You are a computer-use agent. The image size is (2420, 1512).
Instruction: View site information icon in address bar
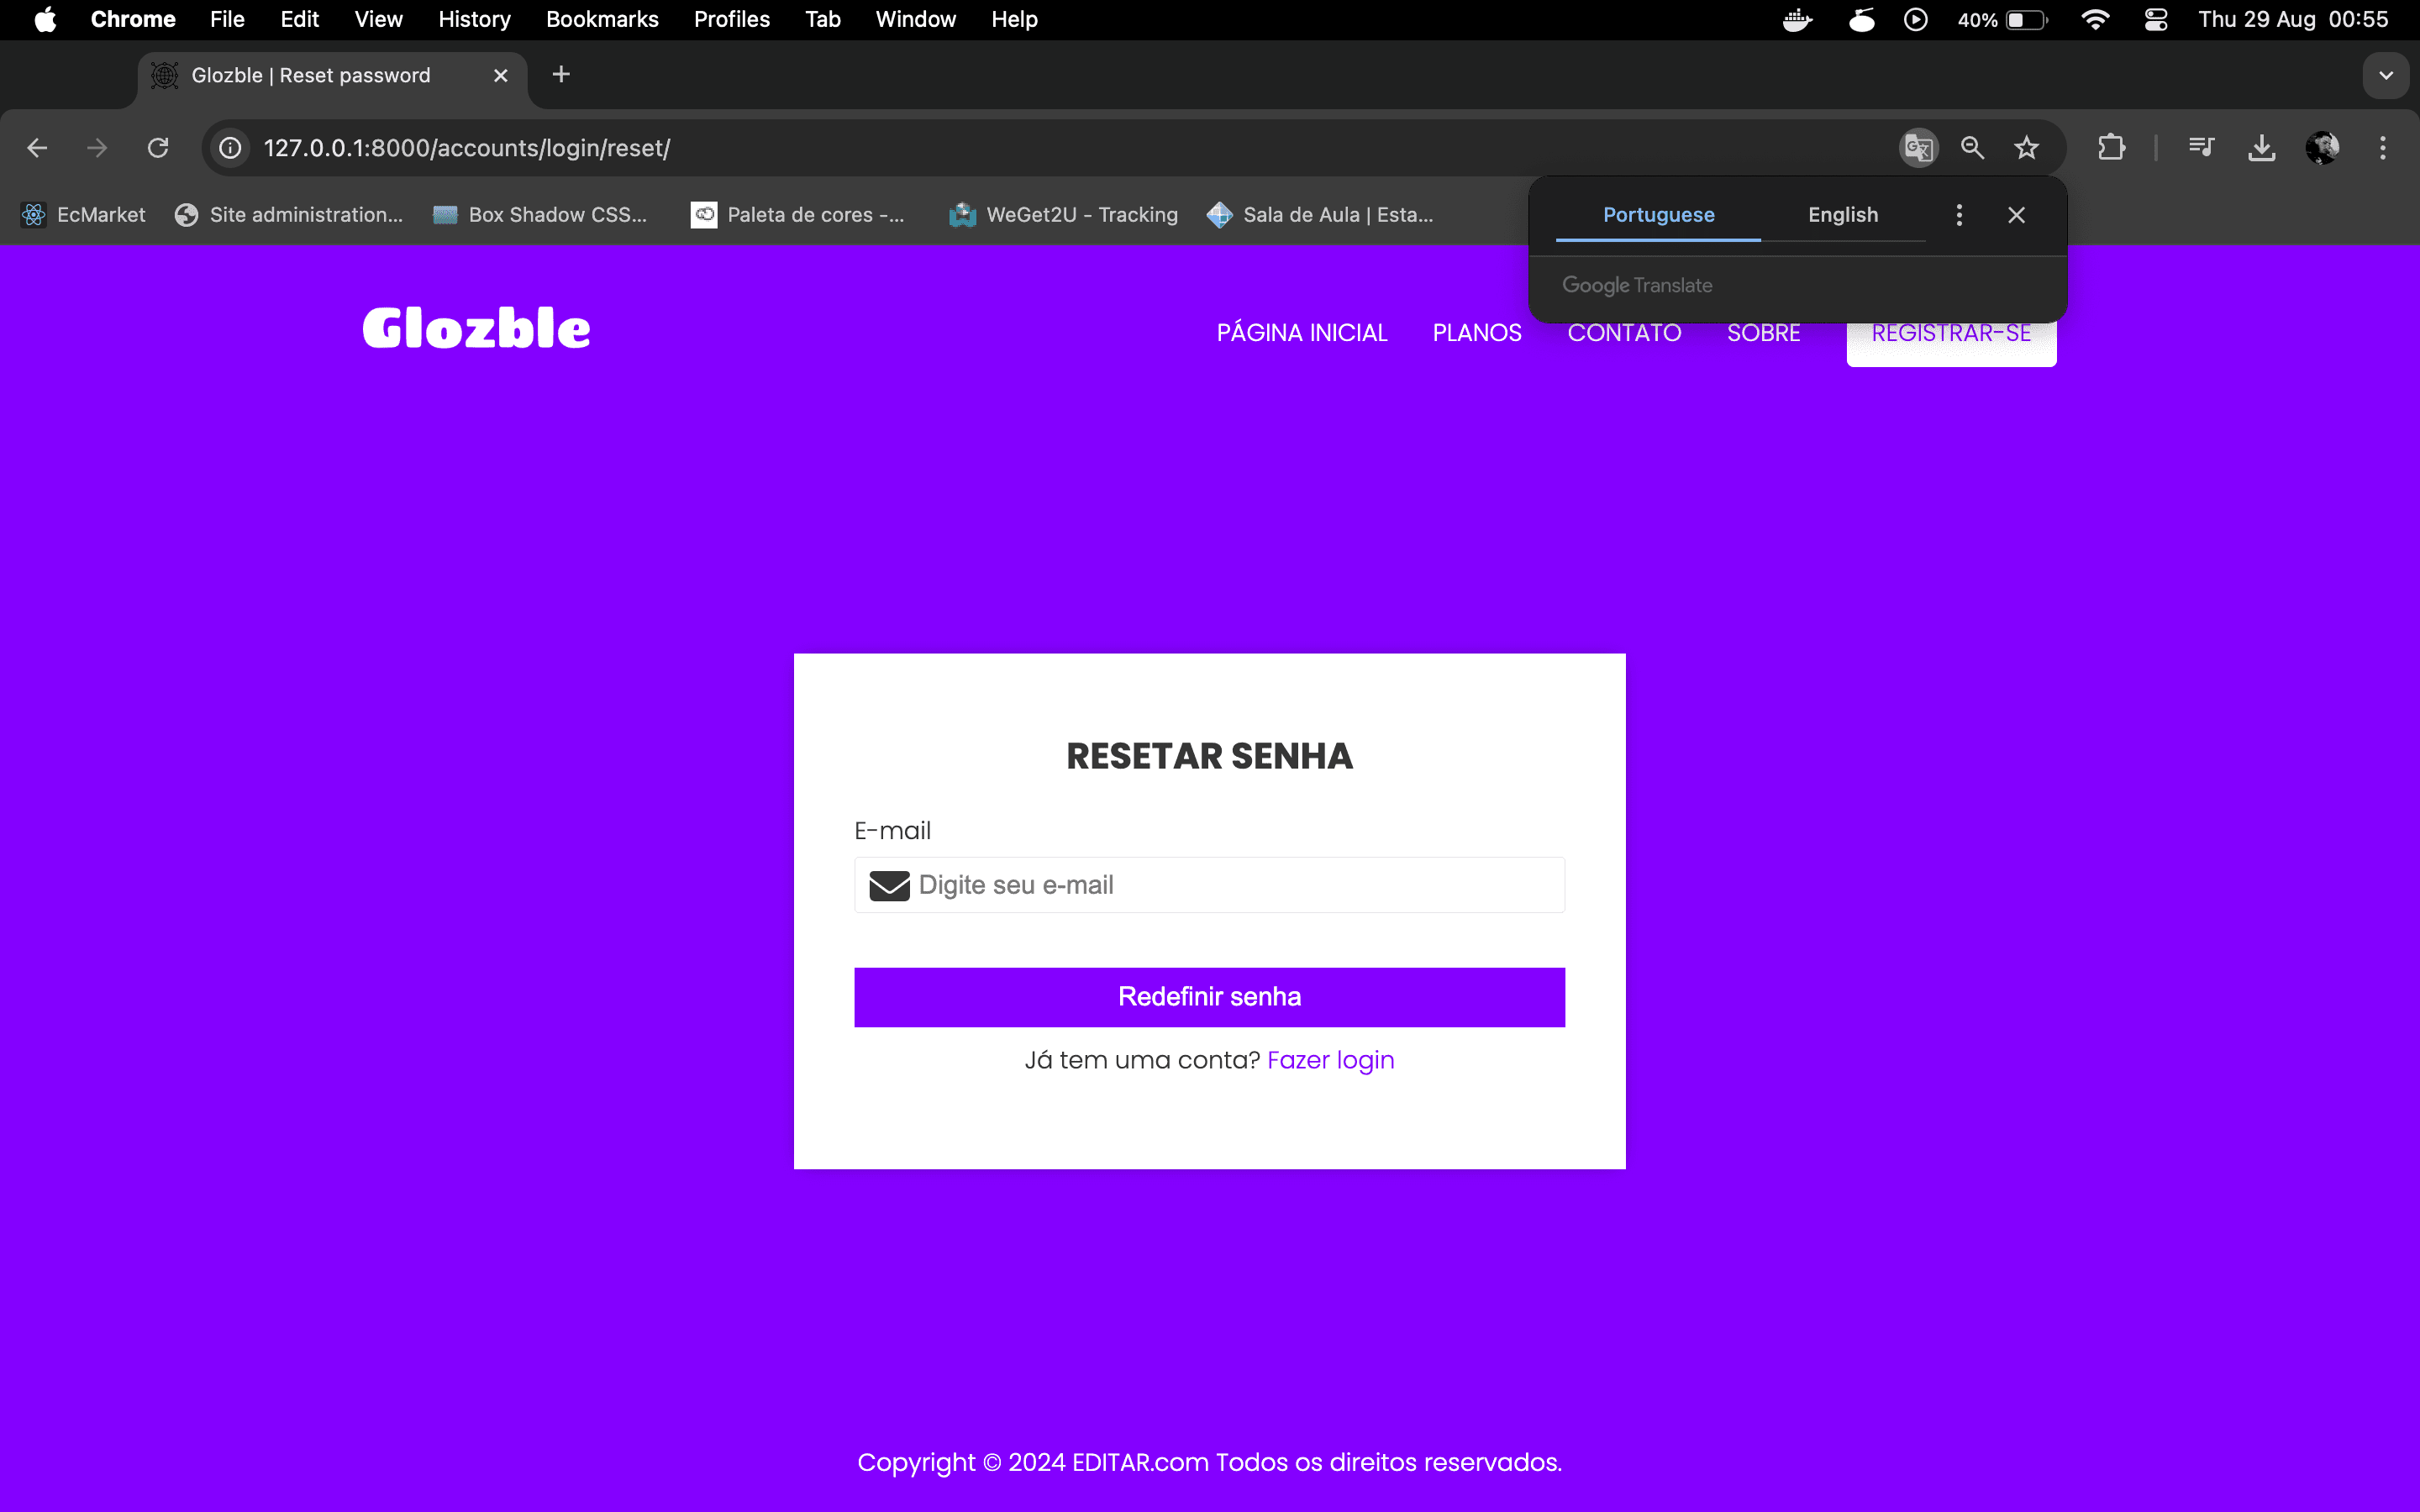coord(230,148)
